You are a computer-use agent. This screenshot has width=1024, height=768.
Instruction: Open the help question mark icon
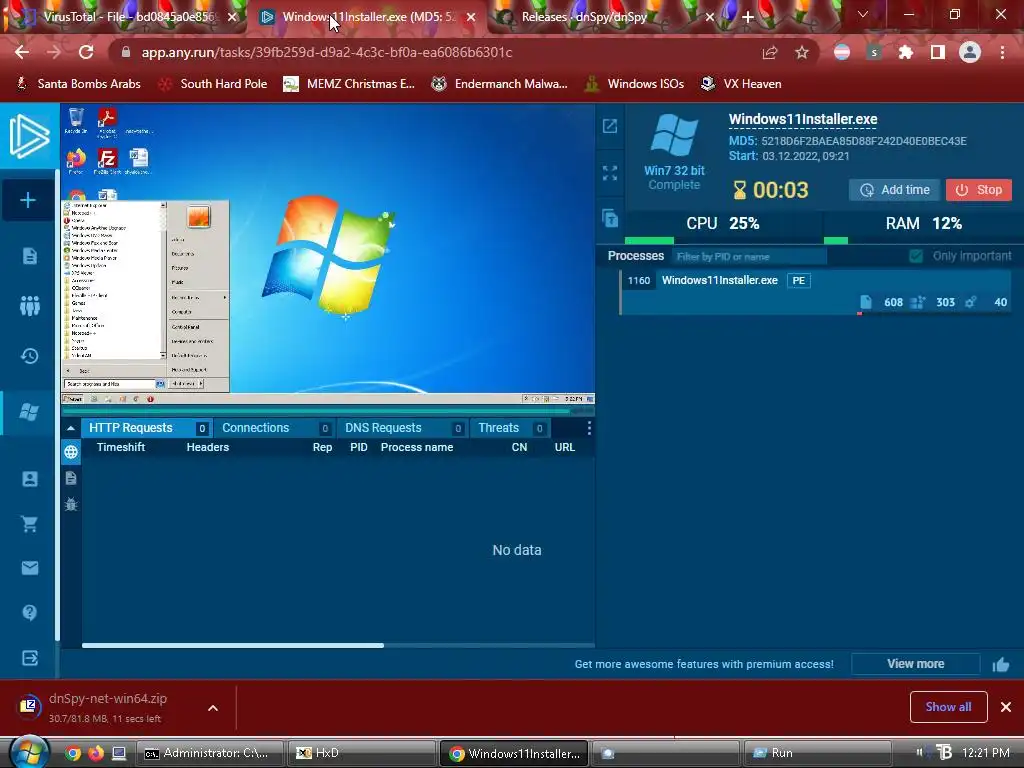tap(29, 613)
